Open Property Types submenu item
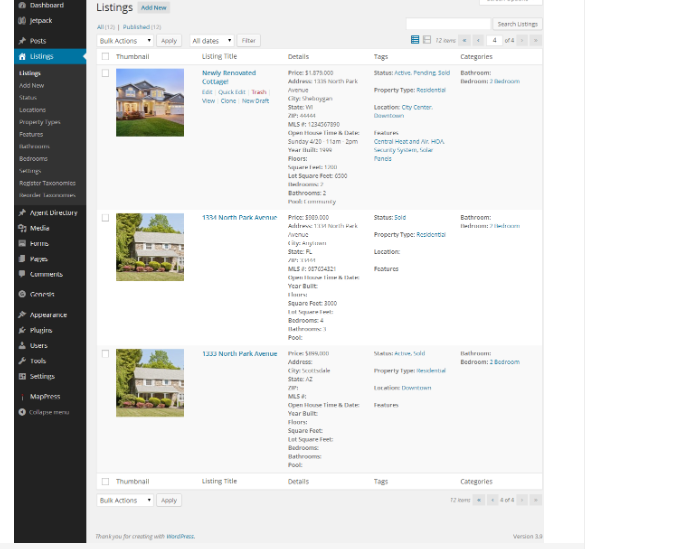Viewport: 688px width, 549px height. [x=40, y=122]
